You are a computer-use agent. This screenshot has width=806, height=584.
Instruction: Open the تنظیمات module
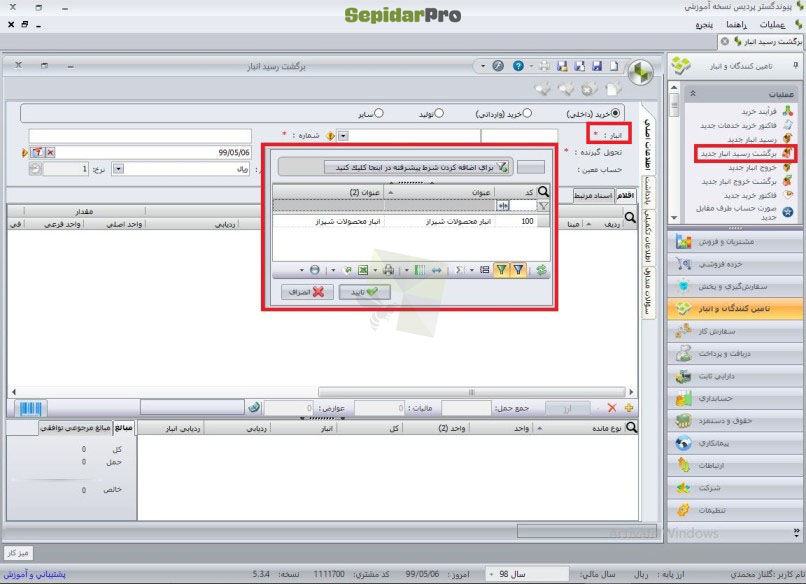tap(735, 510)
